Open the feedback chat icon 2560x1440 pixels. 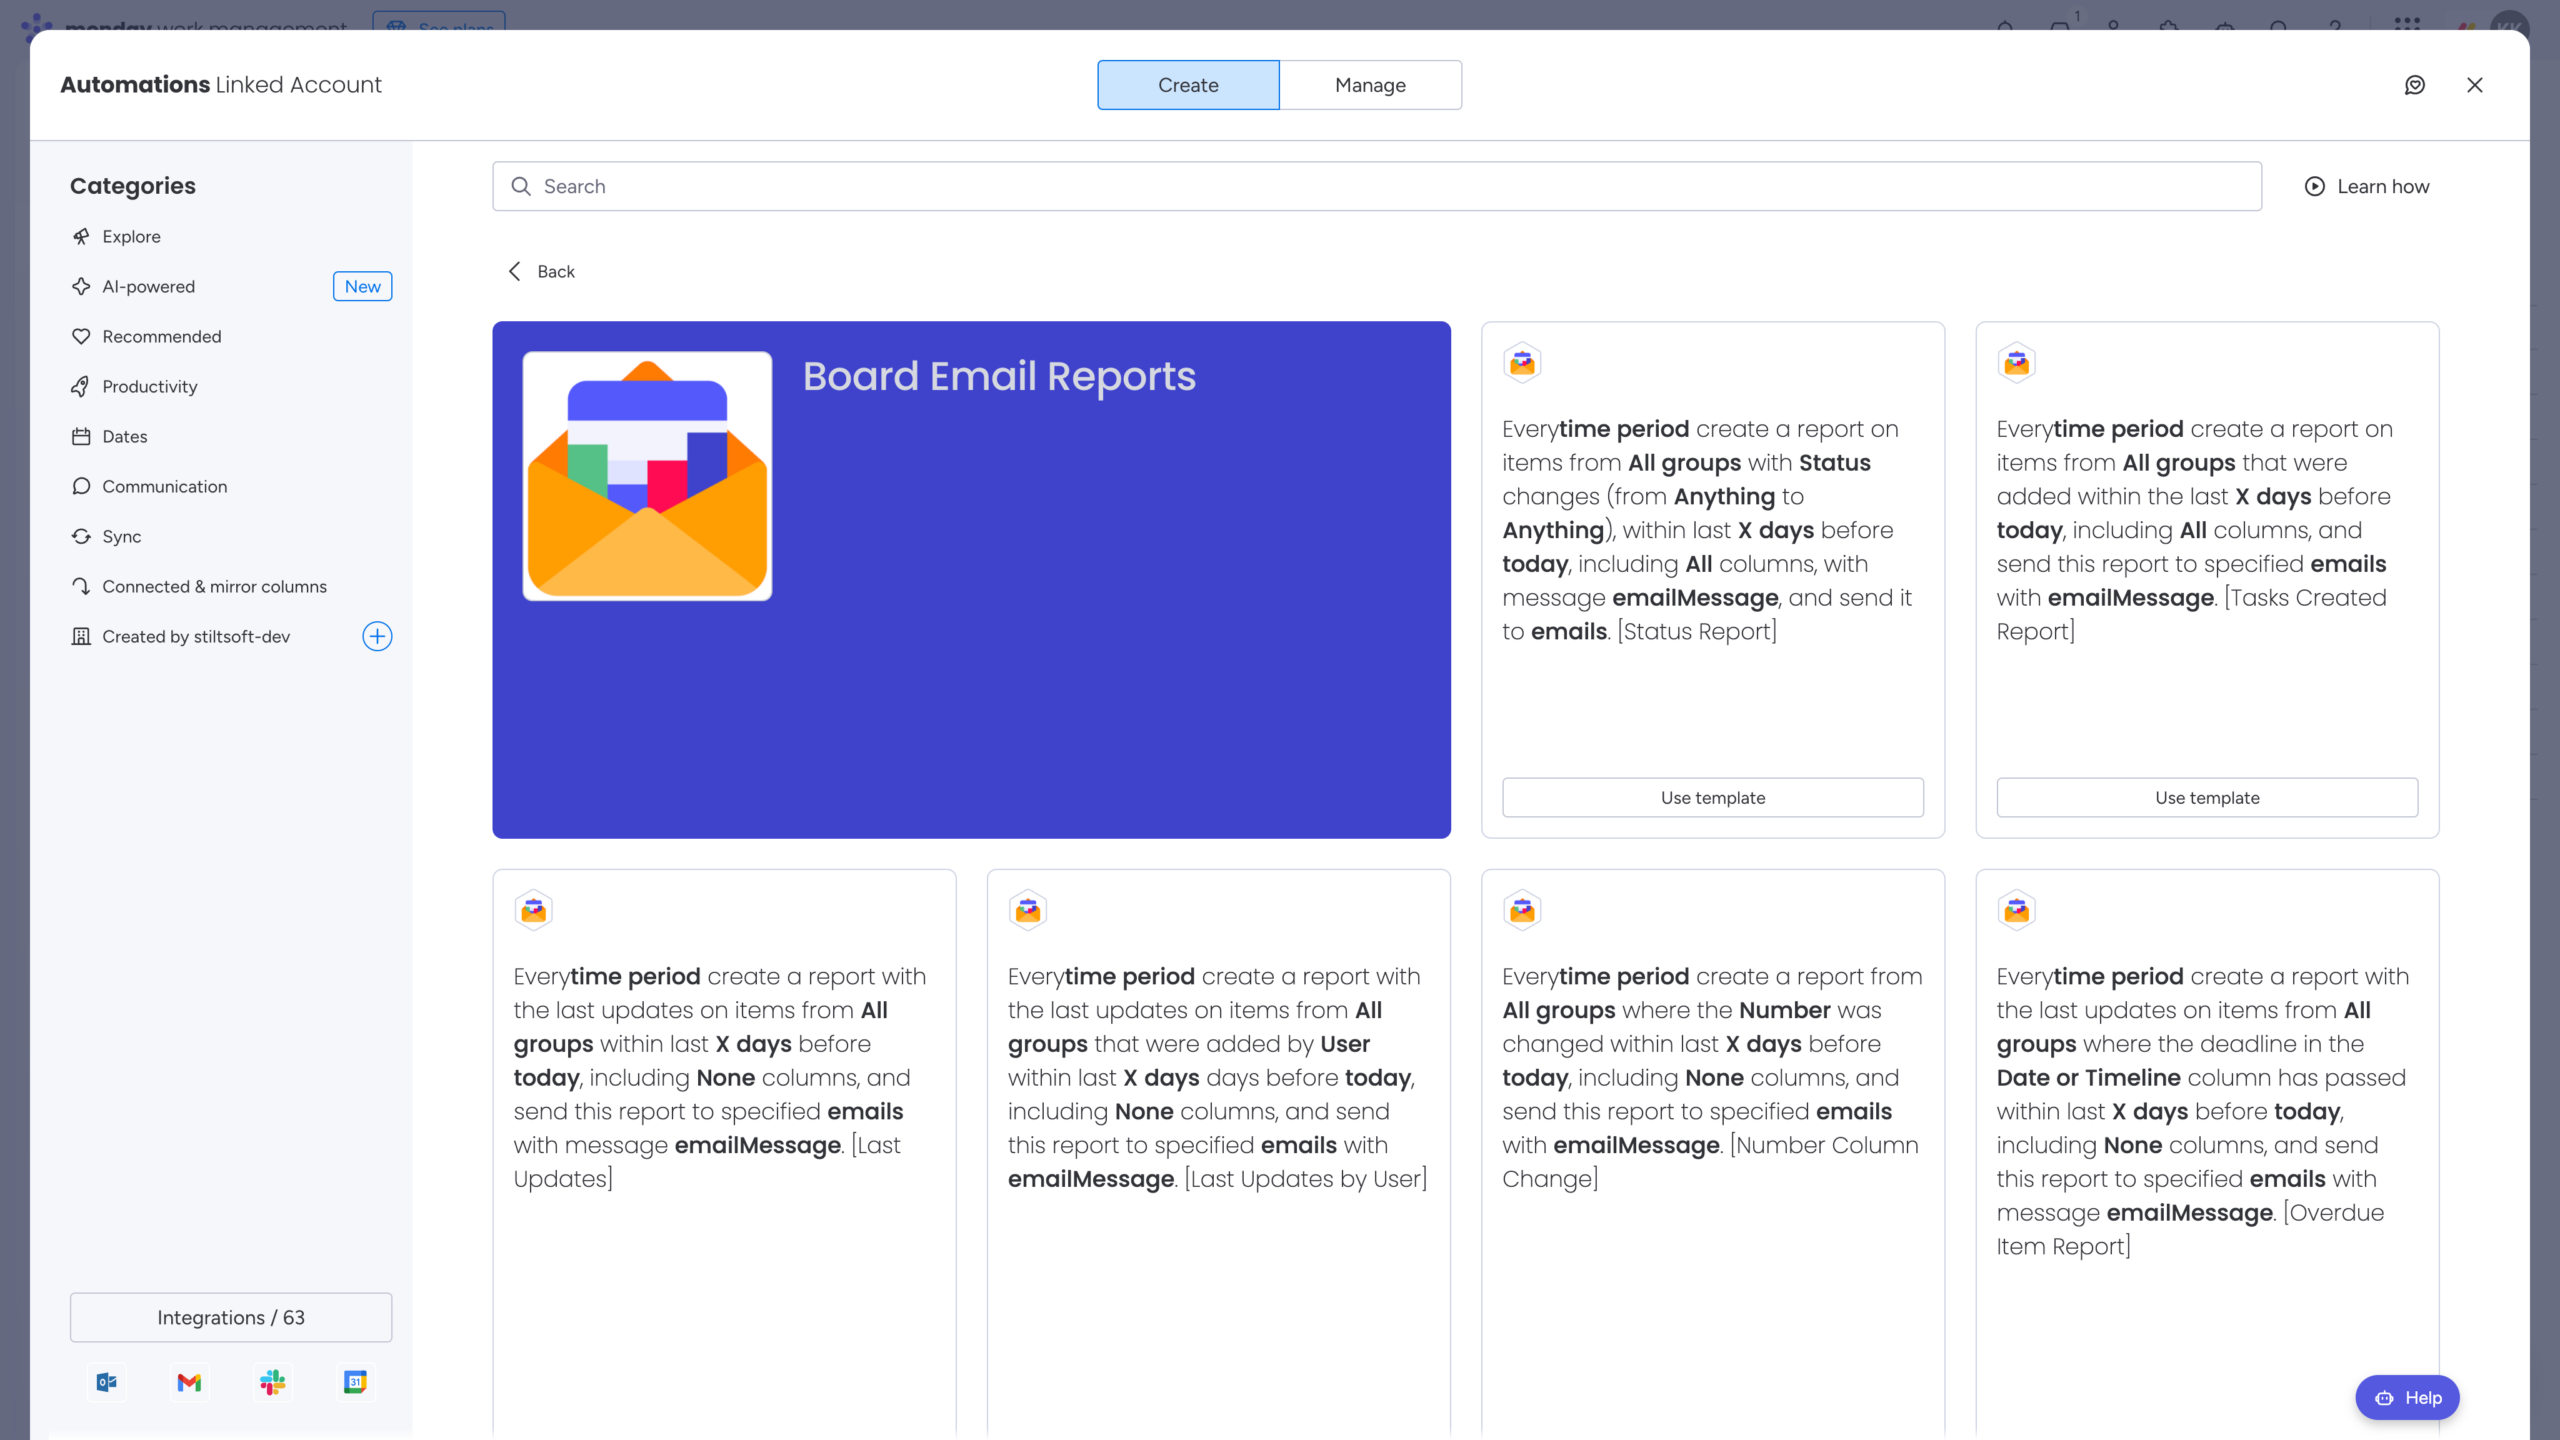click(2415, 85)
